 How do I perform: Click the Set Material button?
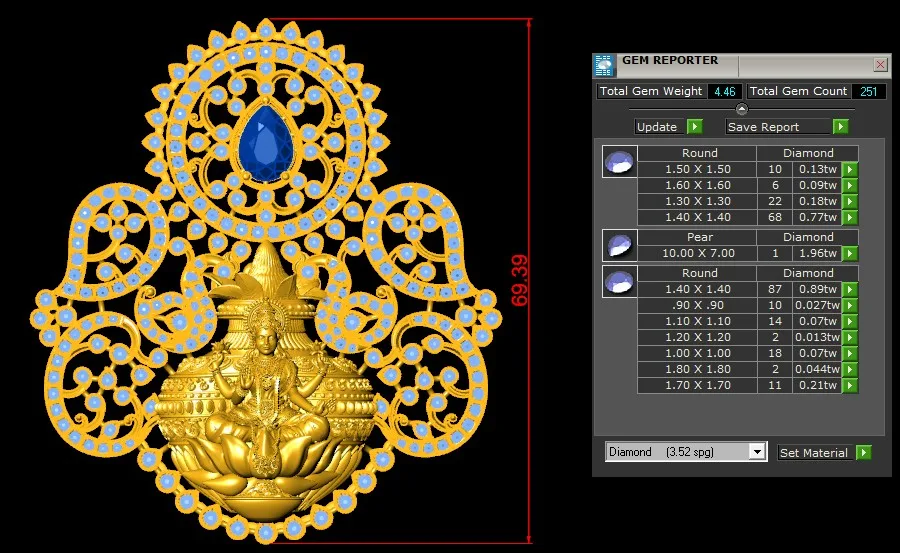pos(814,453)
